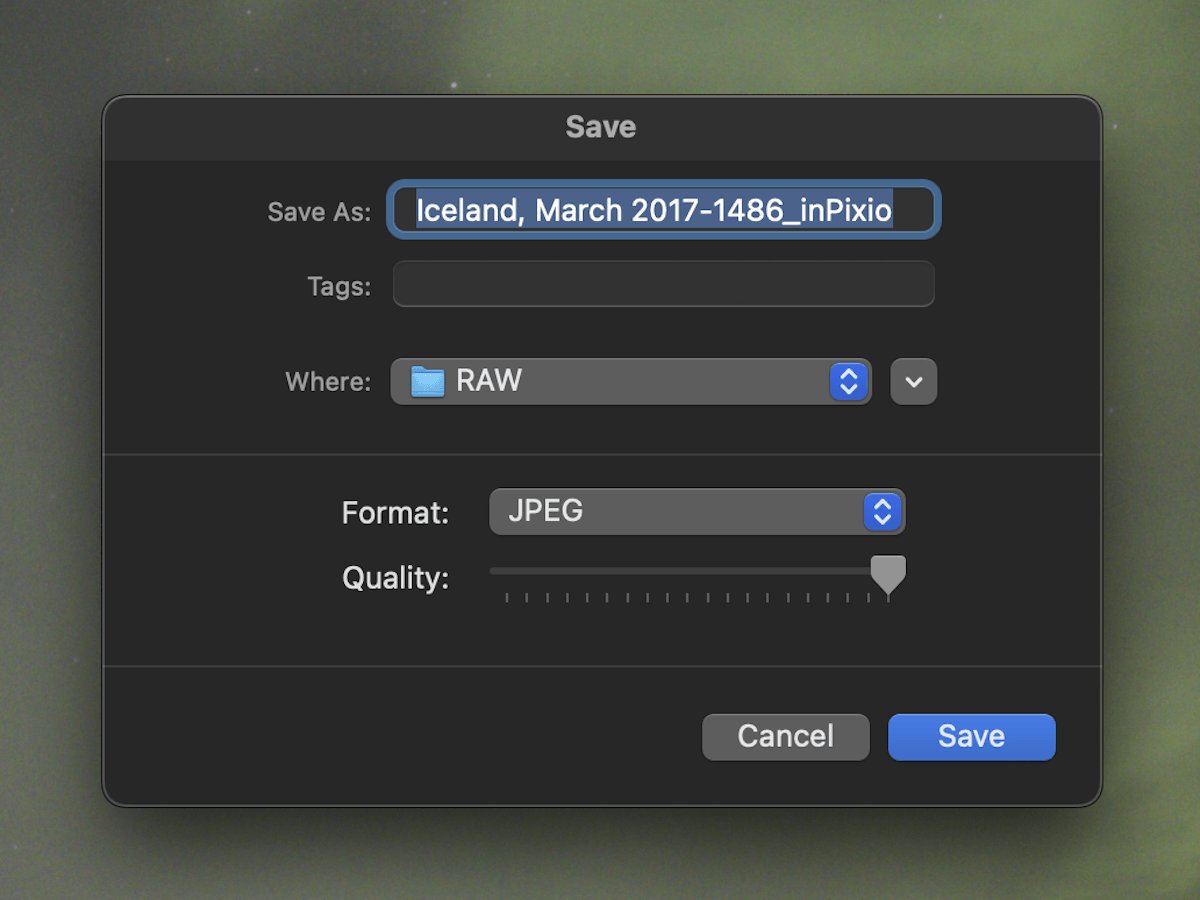Click the empty Tags field
This screenshot has width=1200, height=900.
(x=663, y=284)
